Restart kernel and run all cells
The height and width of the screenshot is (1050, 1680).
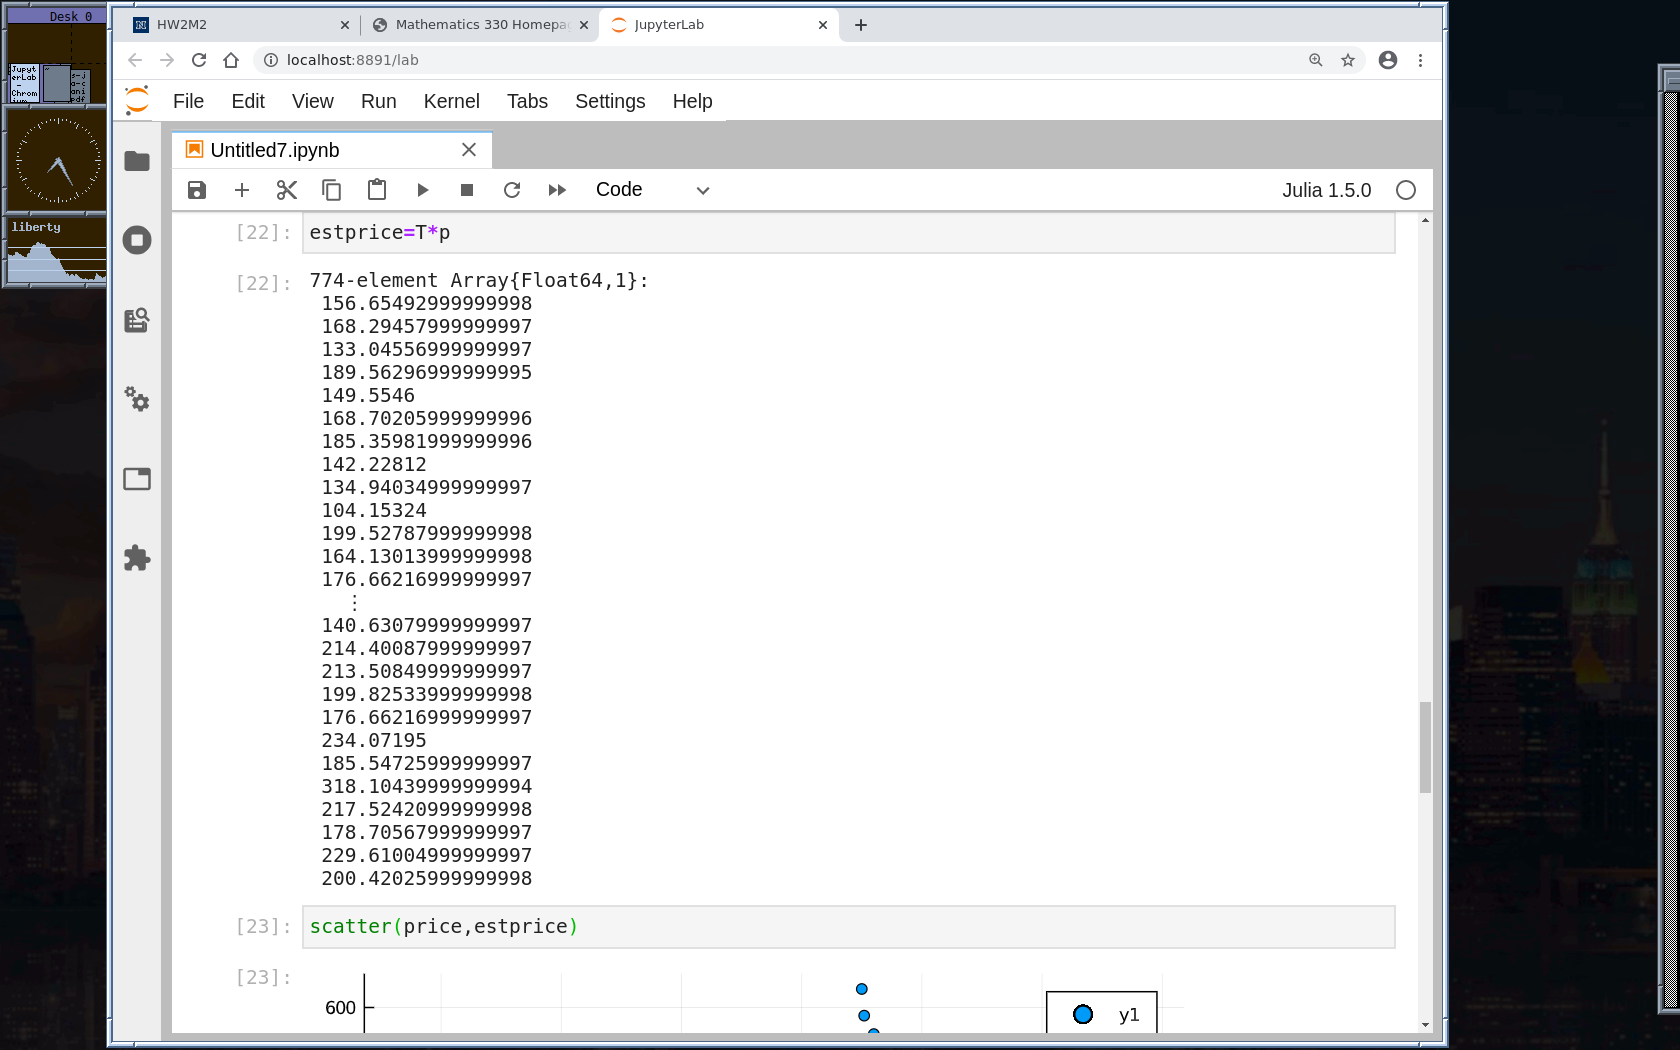pos(557,190)
